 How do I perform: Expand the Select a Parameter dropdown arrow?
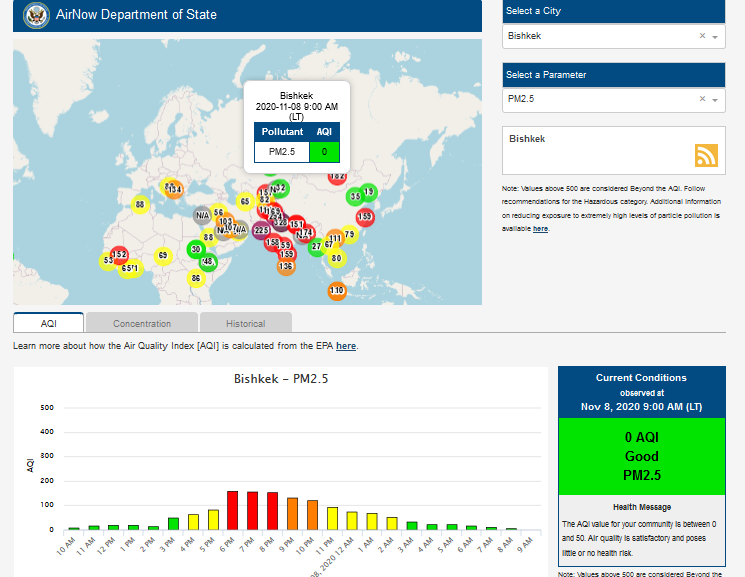click(x=715, y=99)
